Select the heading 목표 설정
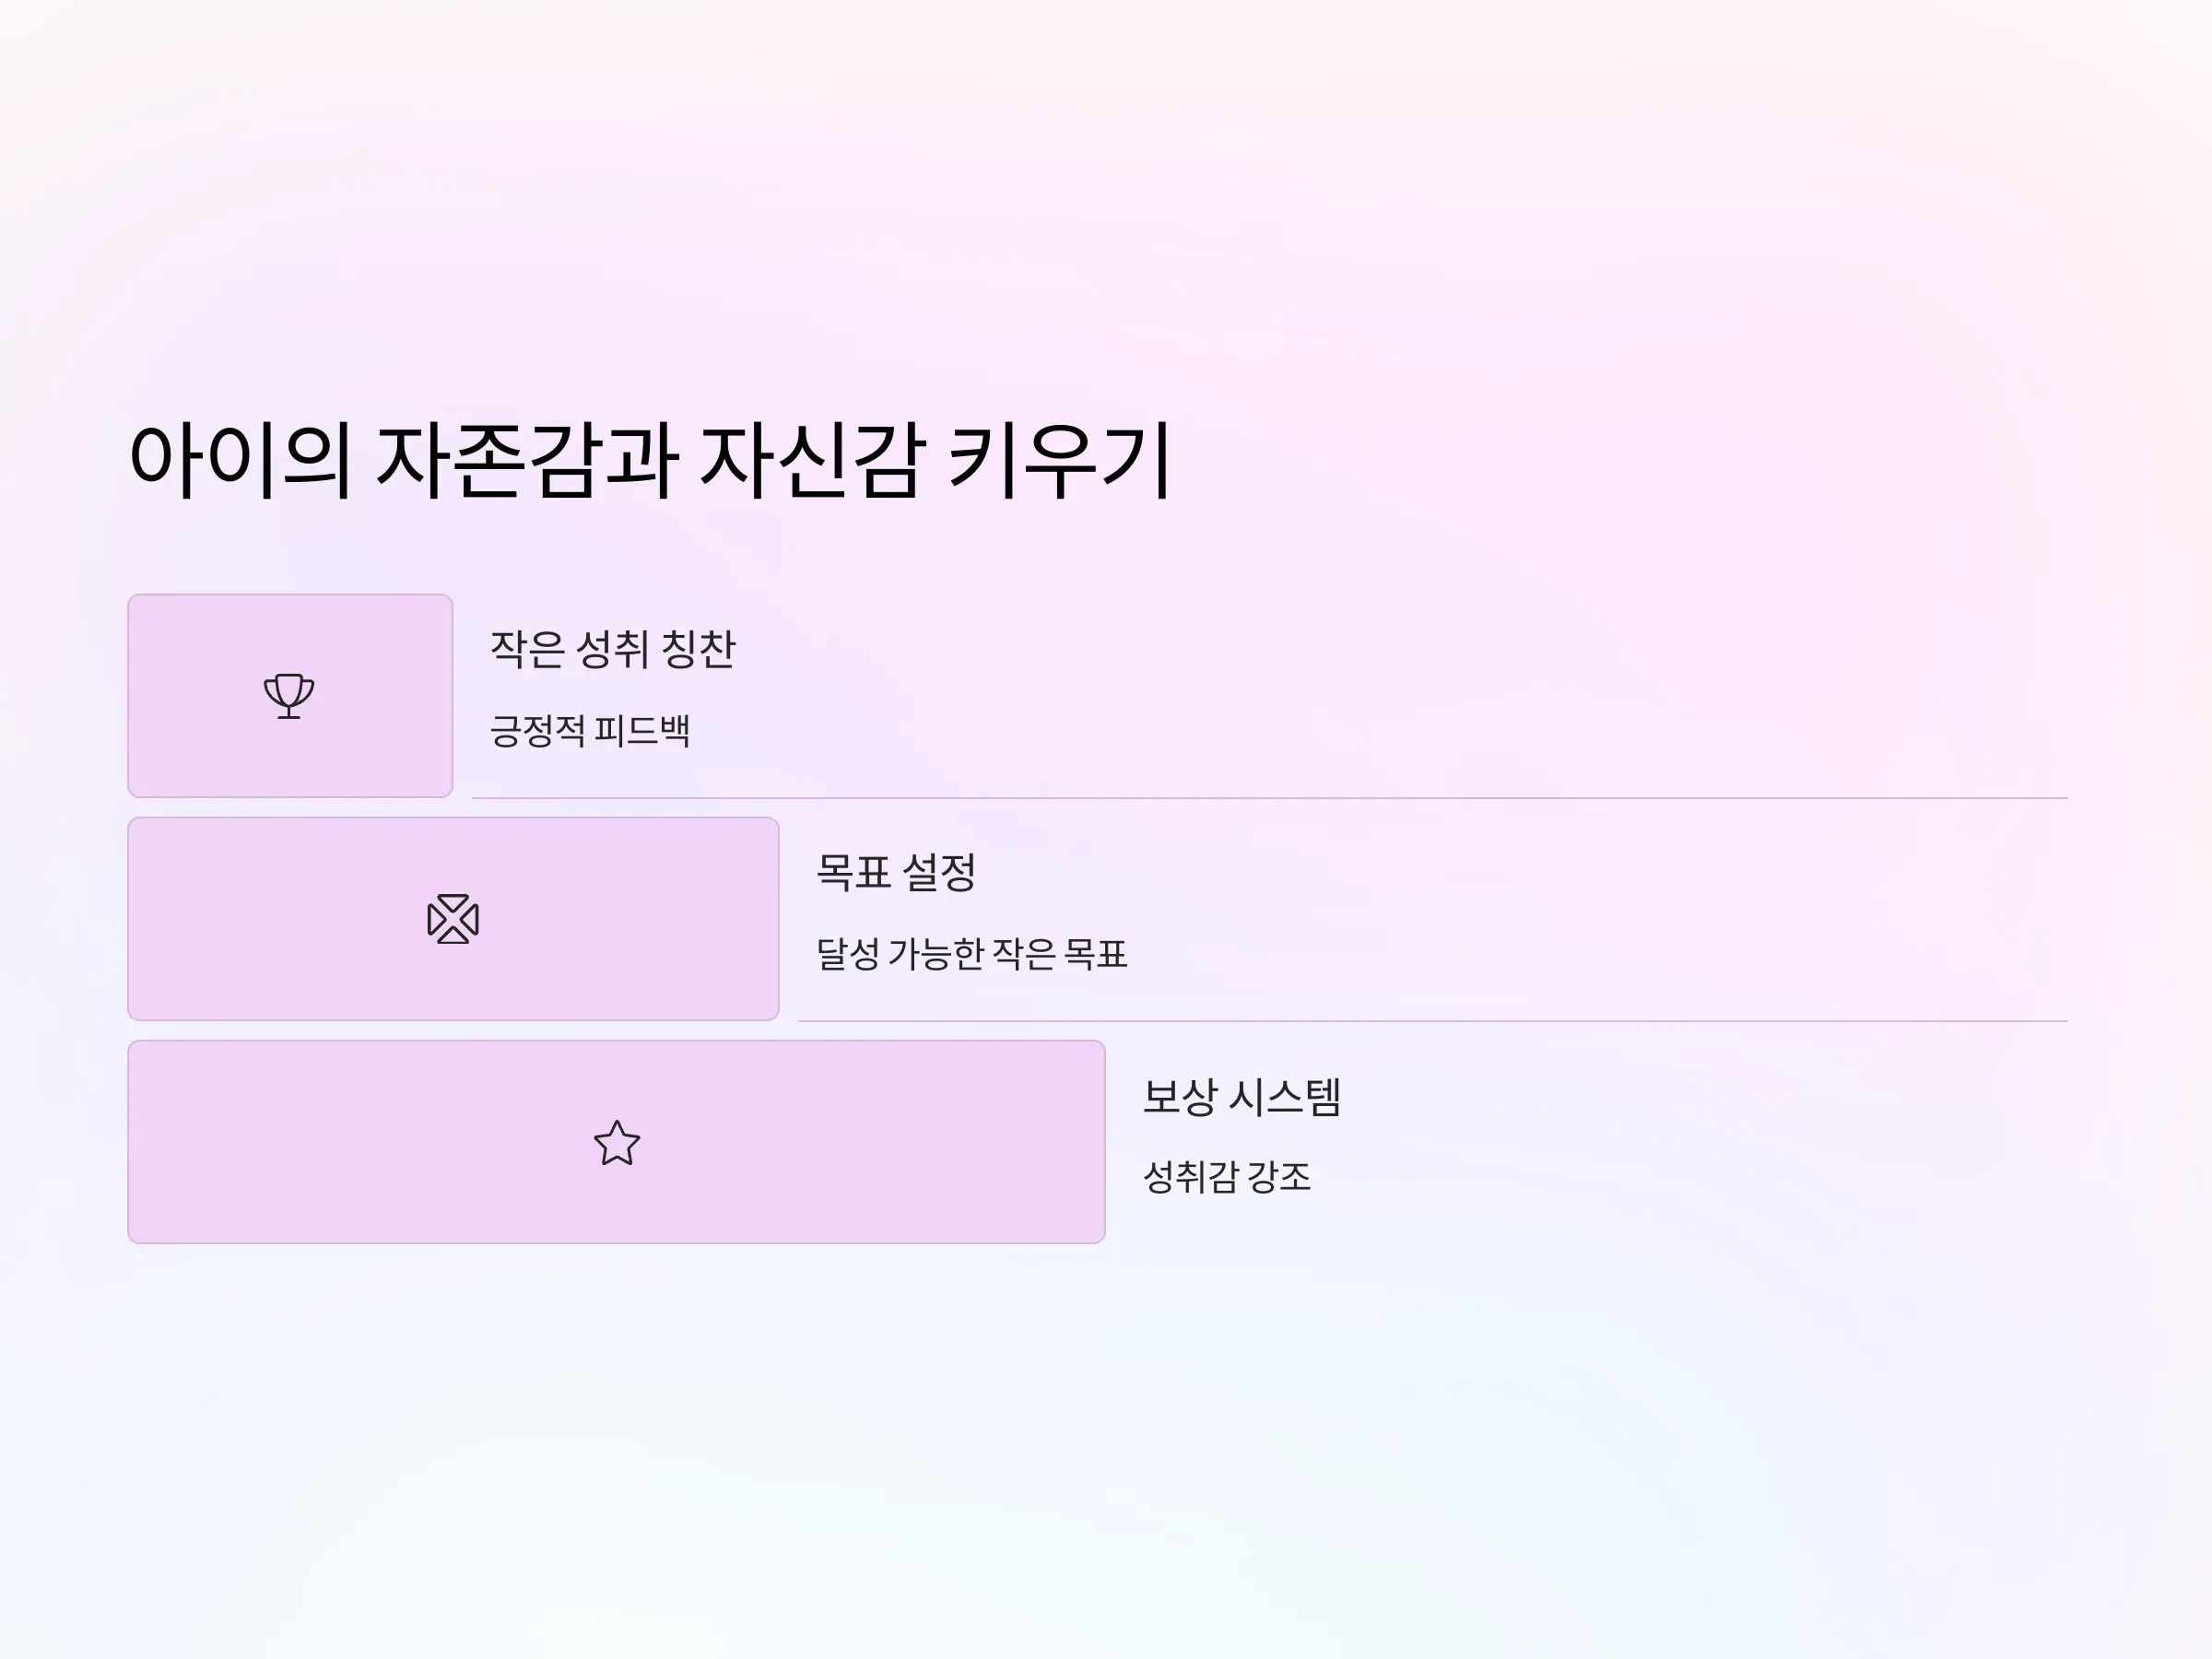This screenshot has height=1659, width=2212. tap(896, 872)
